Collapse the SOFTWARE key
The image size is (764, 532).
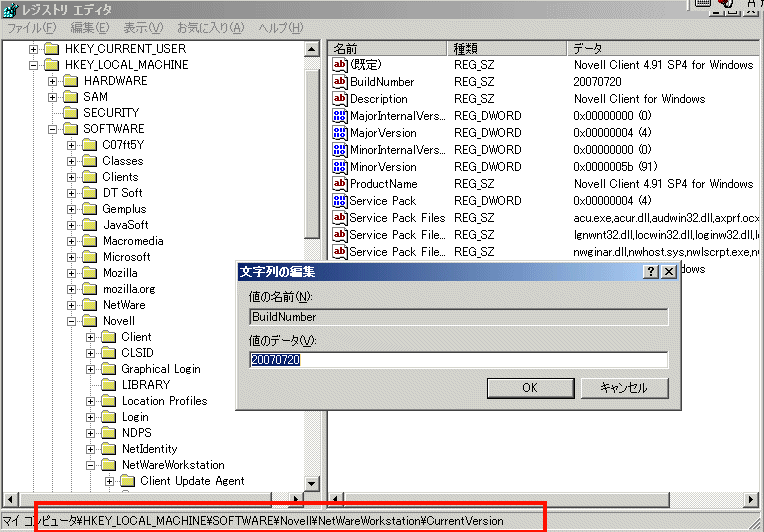(52, 129)
